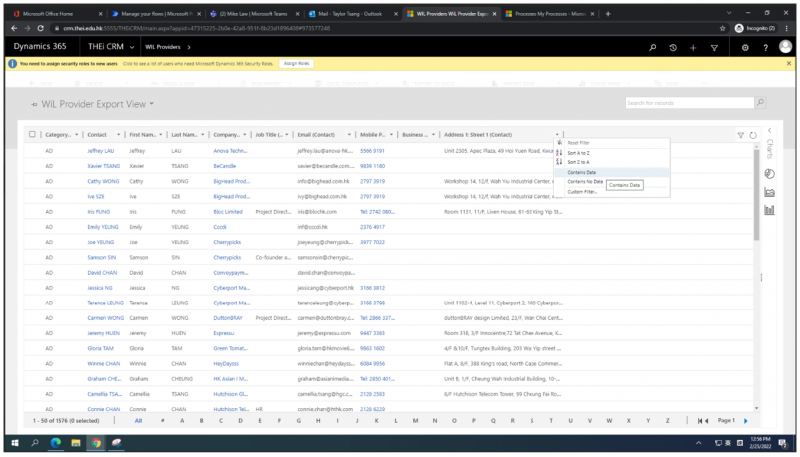Open contact Winnie CHAN
The width and height of the screenshot is (800, 457).
pos(104,364)
